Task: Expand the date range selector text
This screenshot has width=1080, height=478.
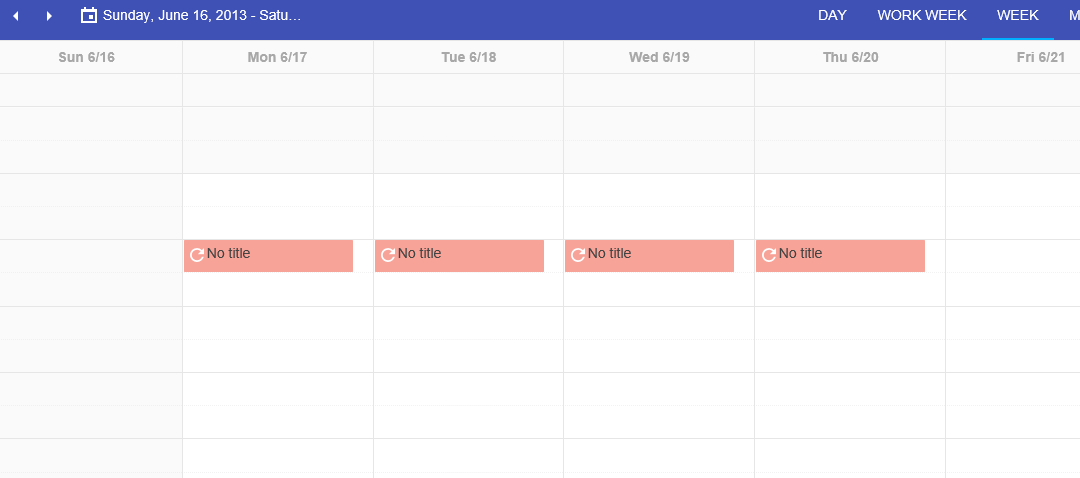Action: point(201,16)
